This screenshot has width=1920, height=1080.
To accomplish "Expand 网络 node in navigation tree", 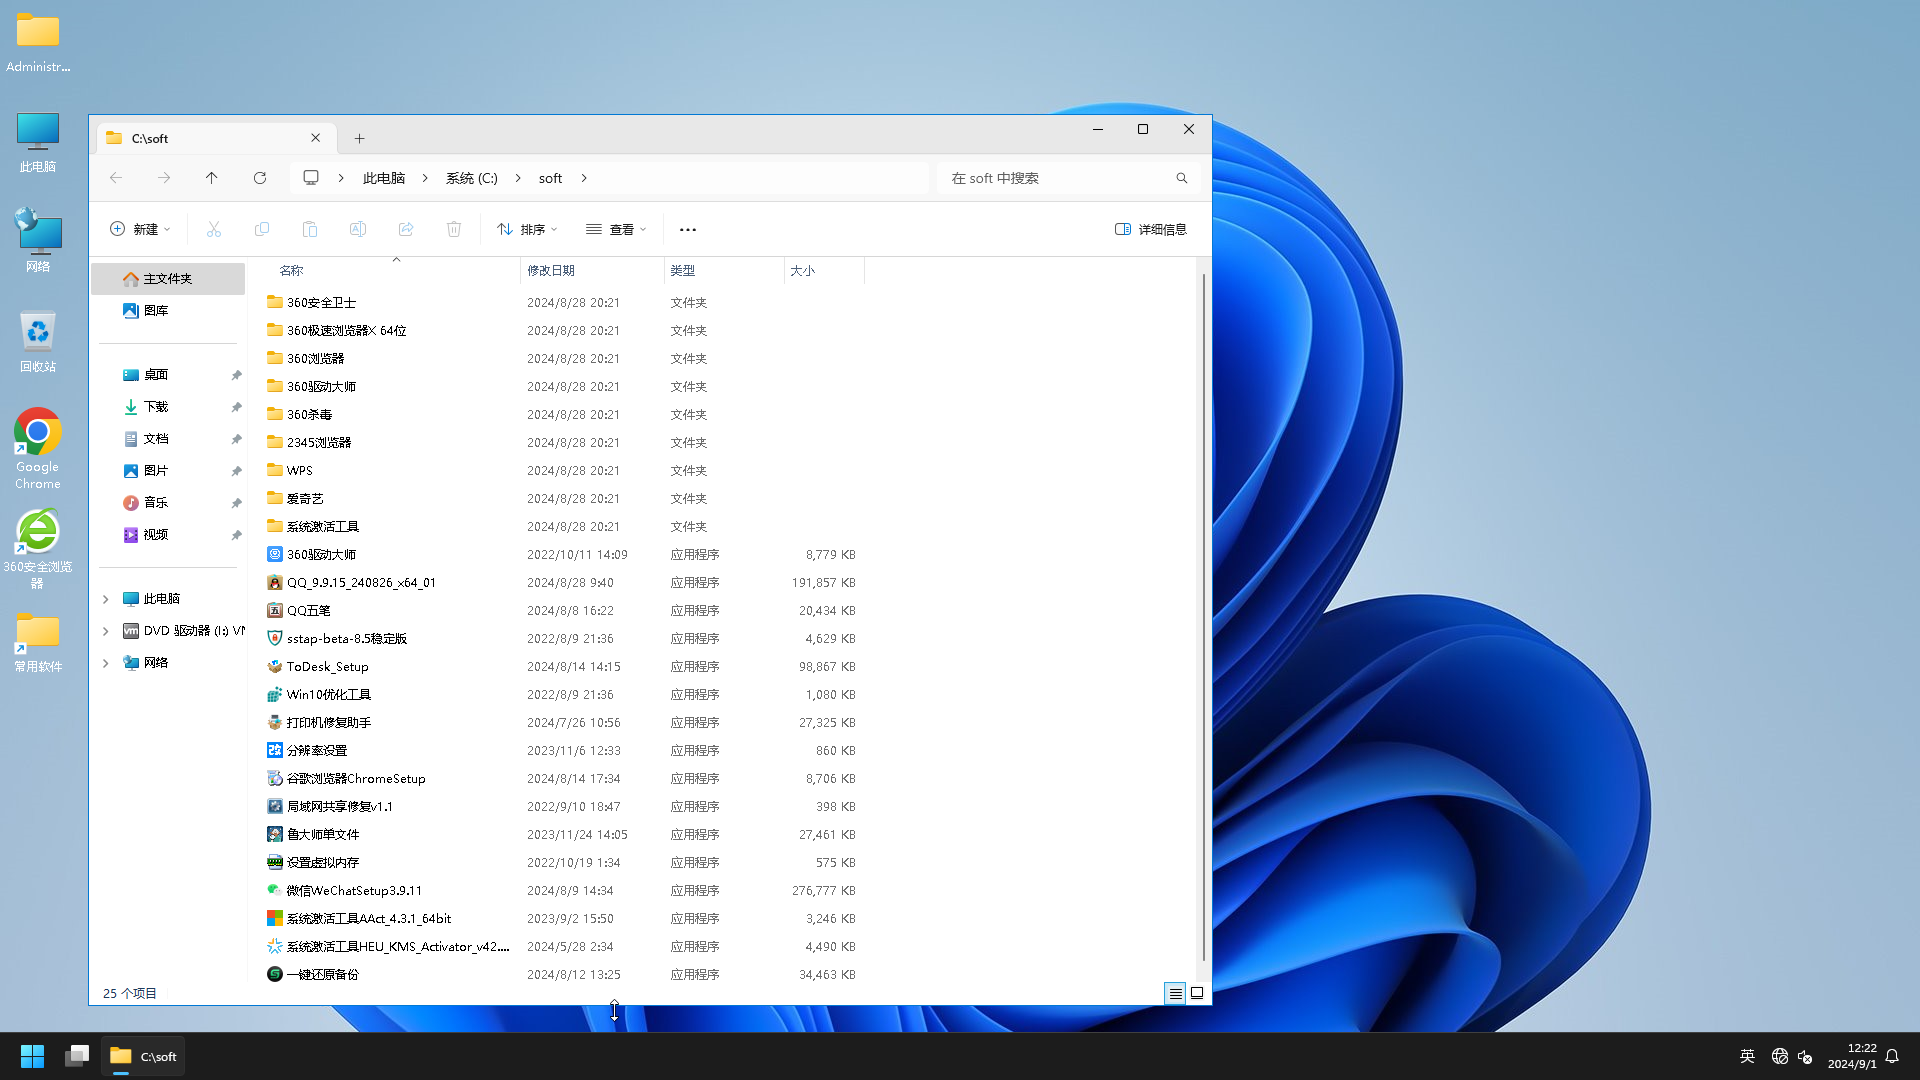I will pyautogui.click(x=106, y=663).
